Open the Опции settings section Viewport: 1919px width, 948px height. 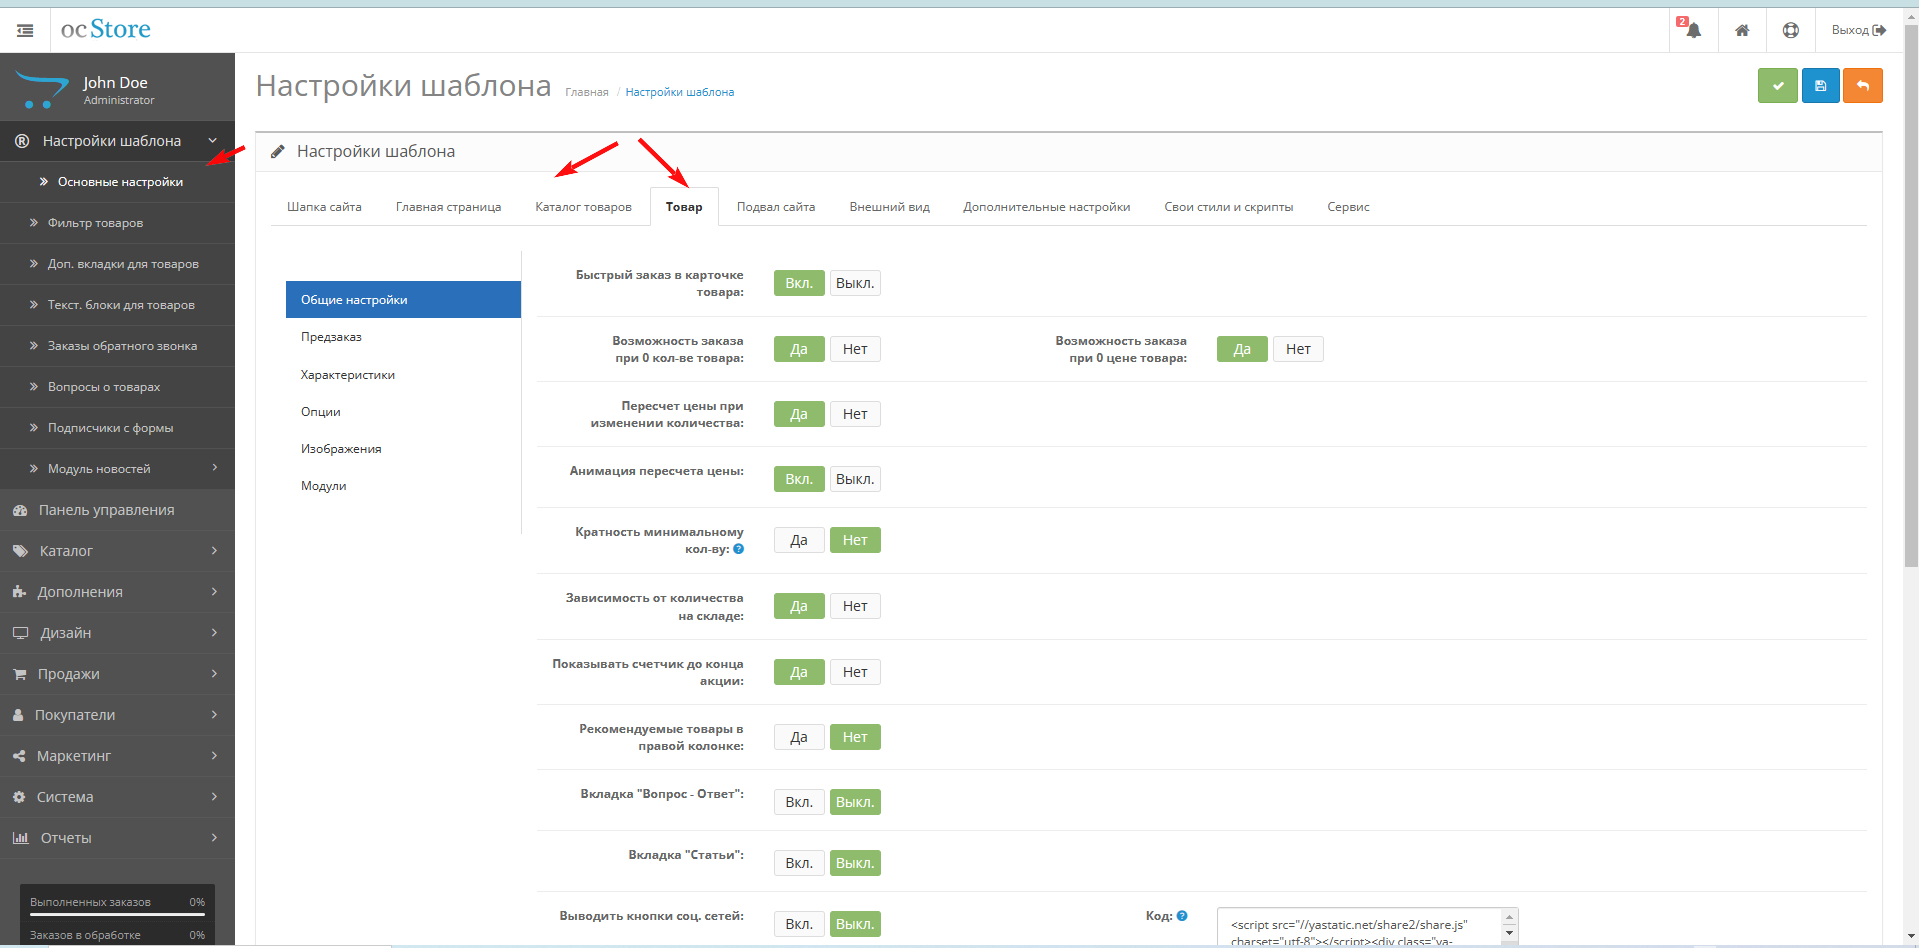pos(403,412)
